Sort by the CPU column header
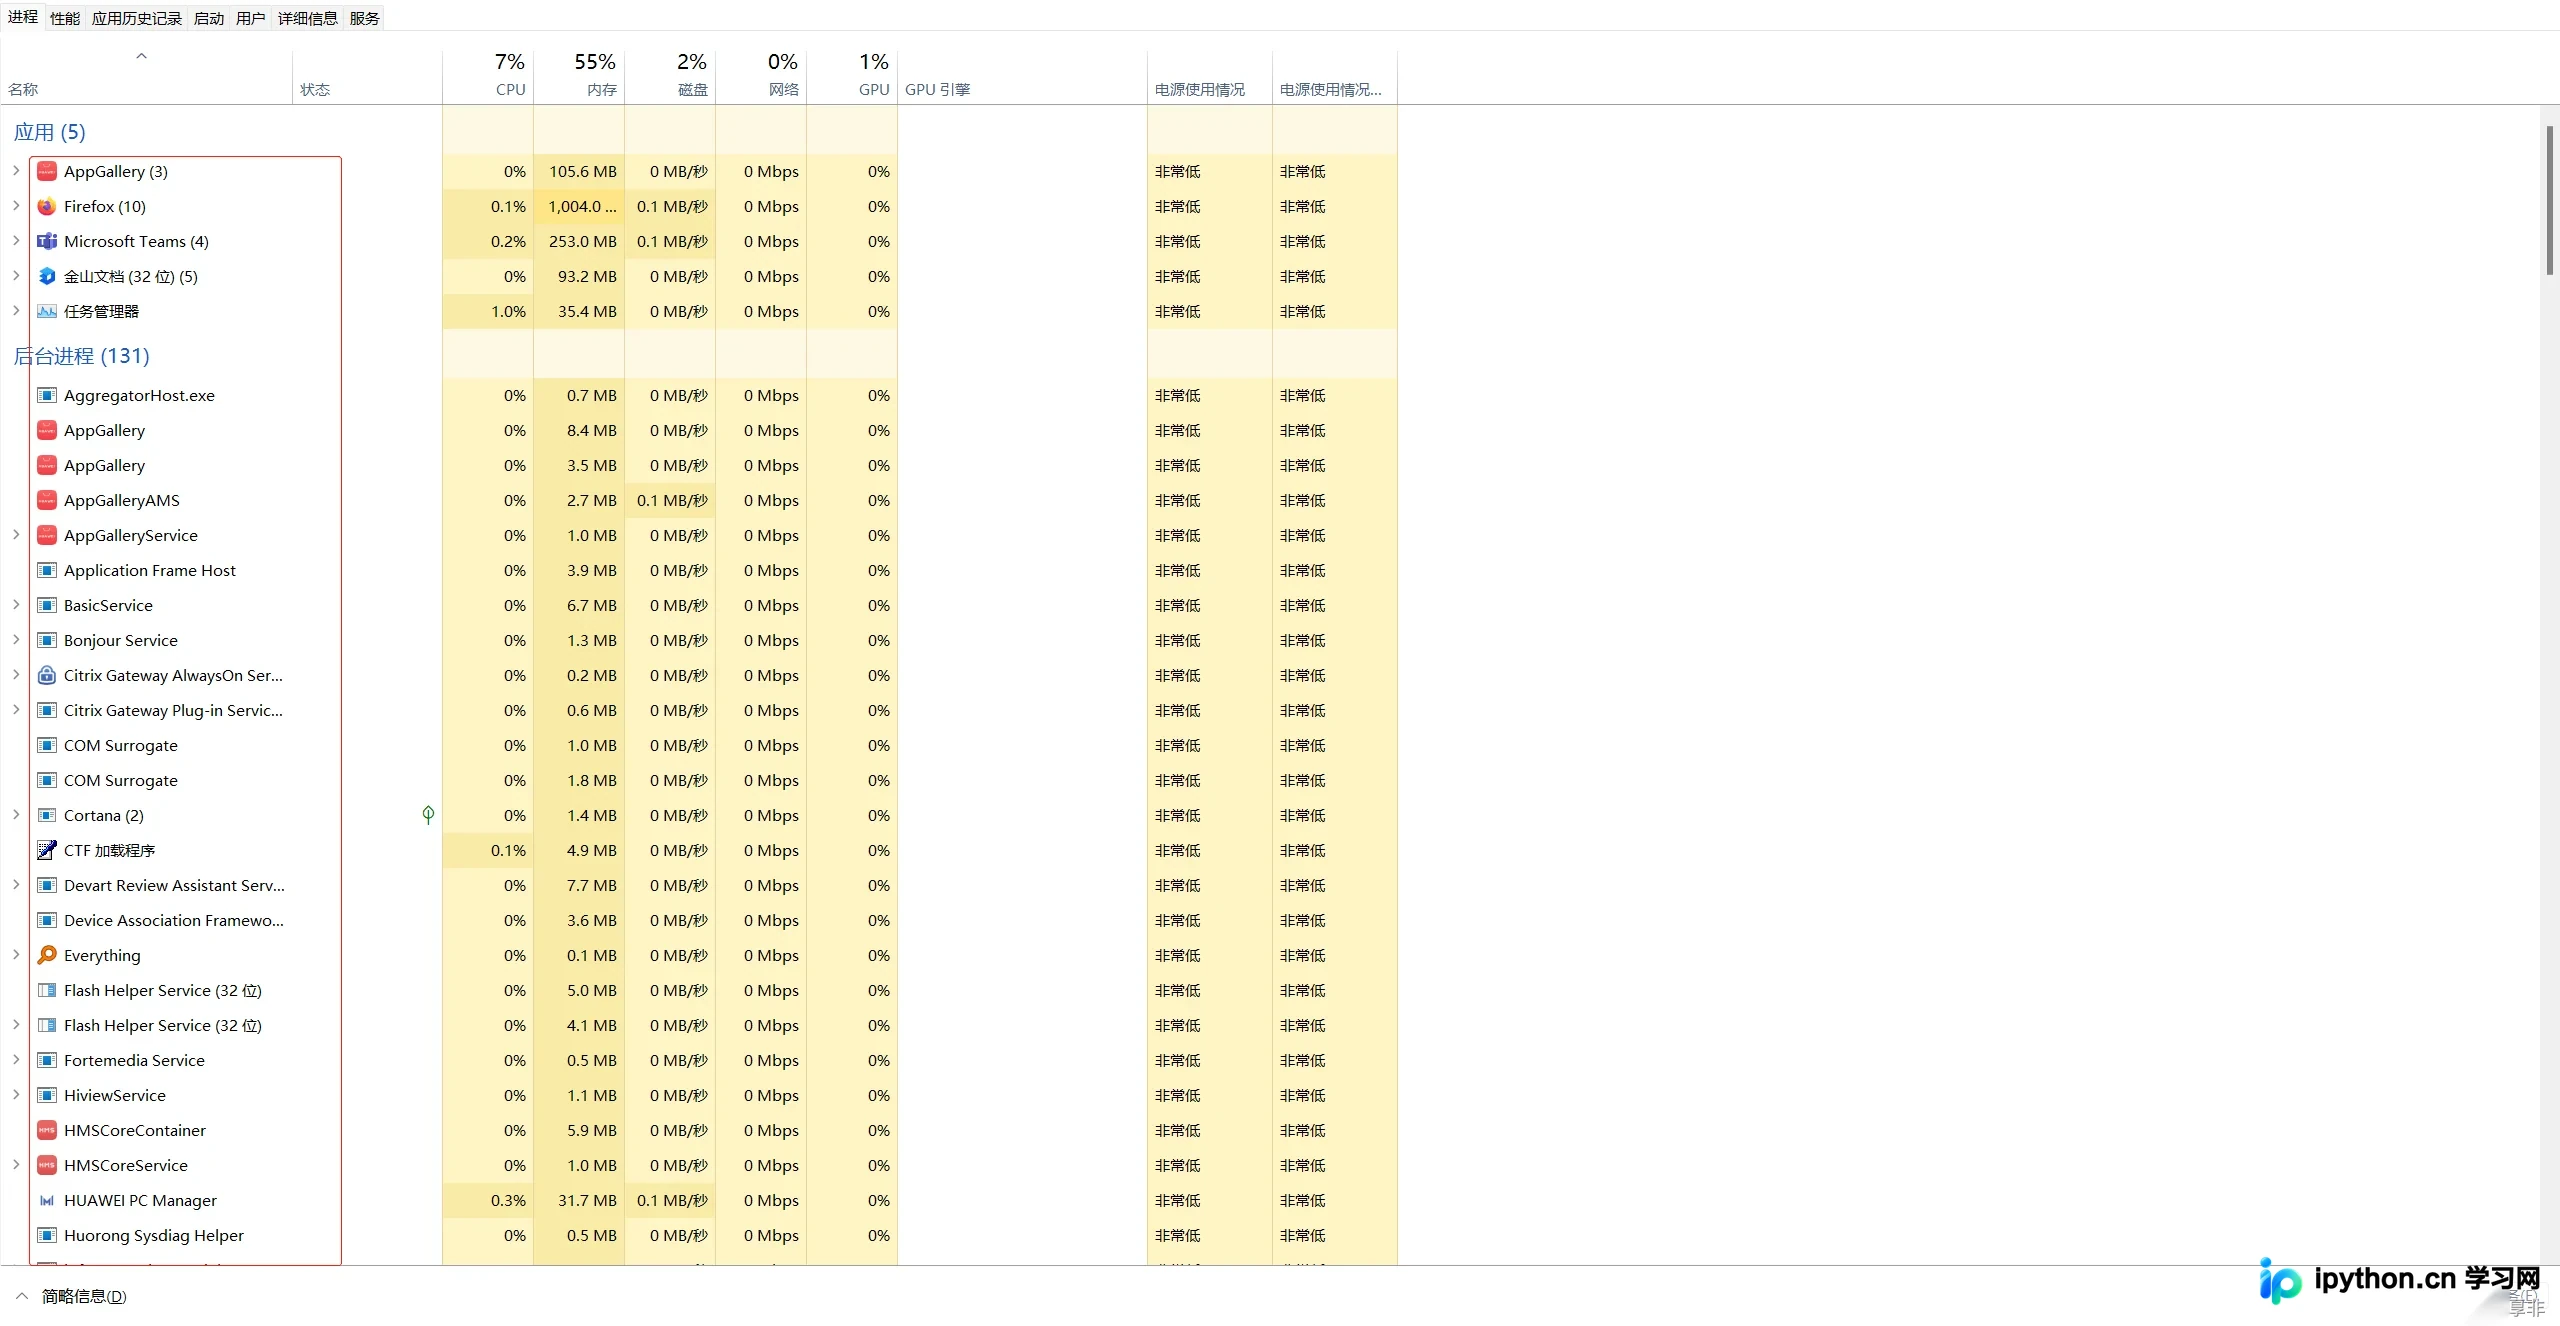Image resolution: width=2560 pixels, height=1326 pixels. coord(488,76)
